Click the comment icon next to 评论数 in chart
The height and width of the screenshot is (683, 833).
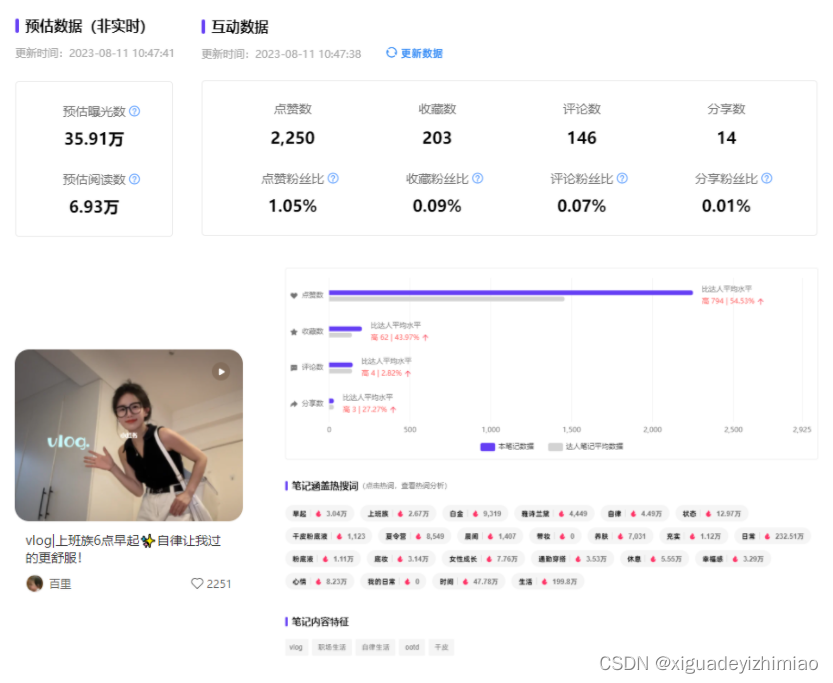tap(294, 368)
